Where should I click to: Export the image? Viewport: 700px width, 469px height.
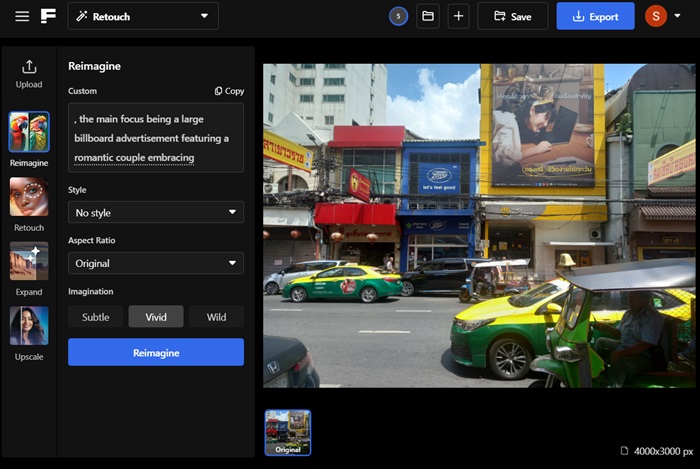click(595, 17)
